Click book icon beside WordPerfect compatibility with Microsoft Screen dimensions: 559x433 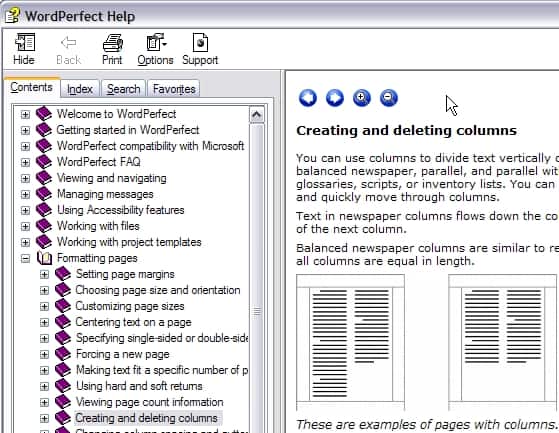click(44, 146)
